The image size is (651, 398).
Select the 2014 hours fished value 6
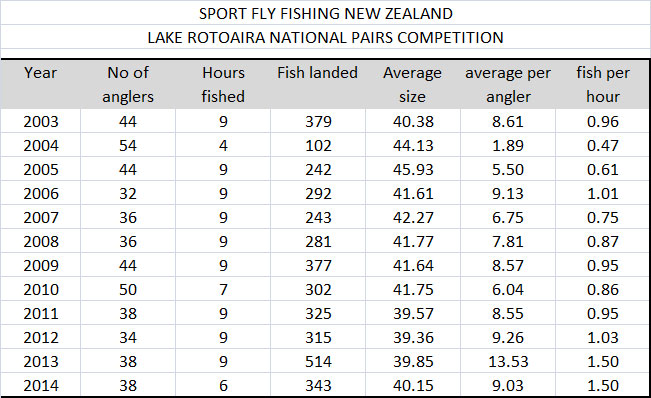click(223, 385)
